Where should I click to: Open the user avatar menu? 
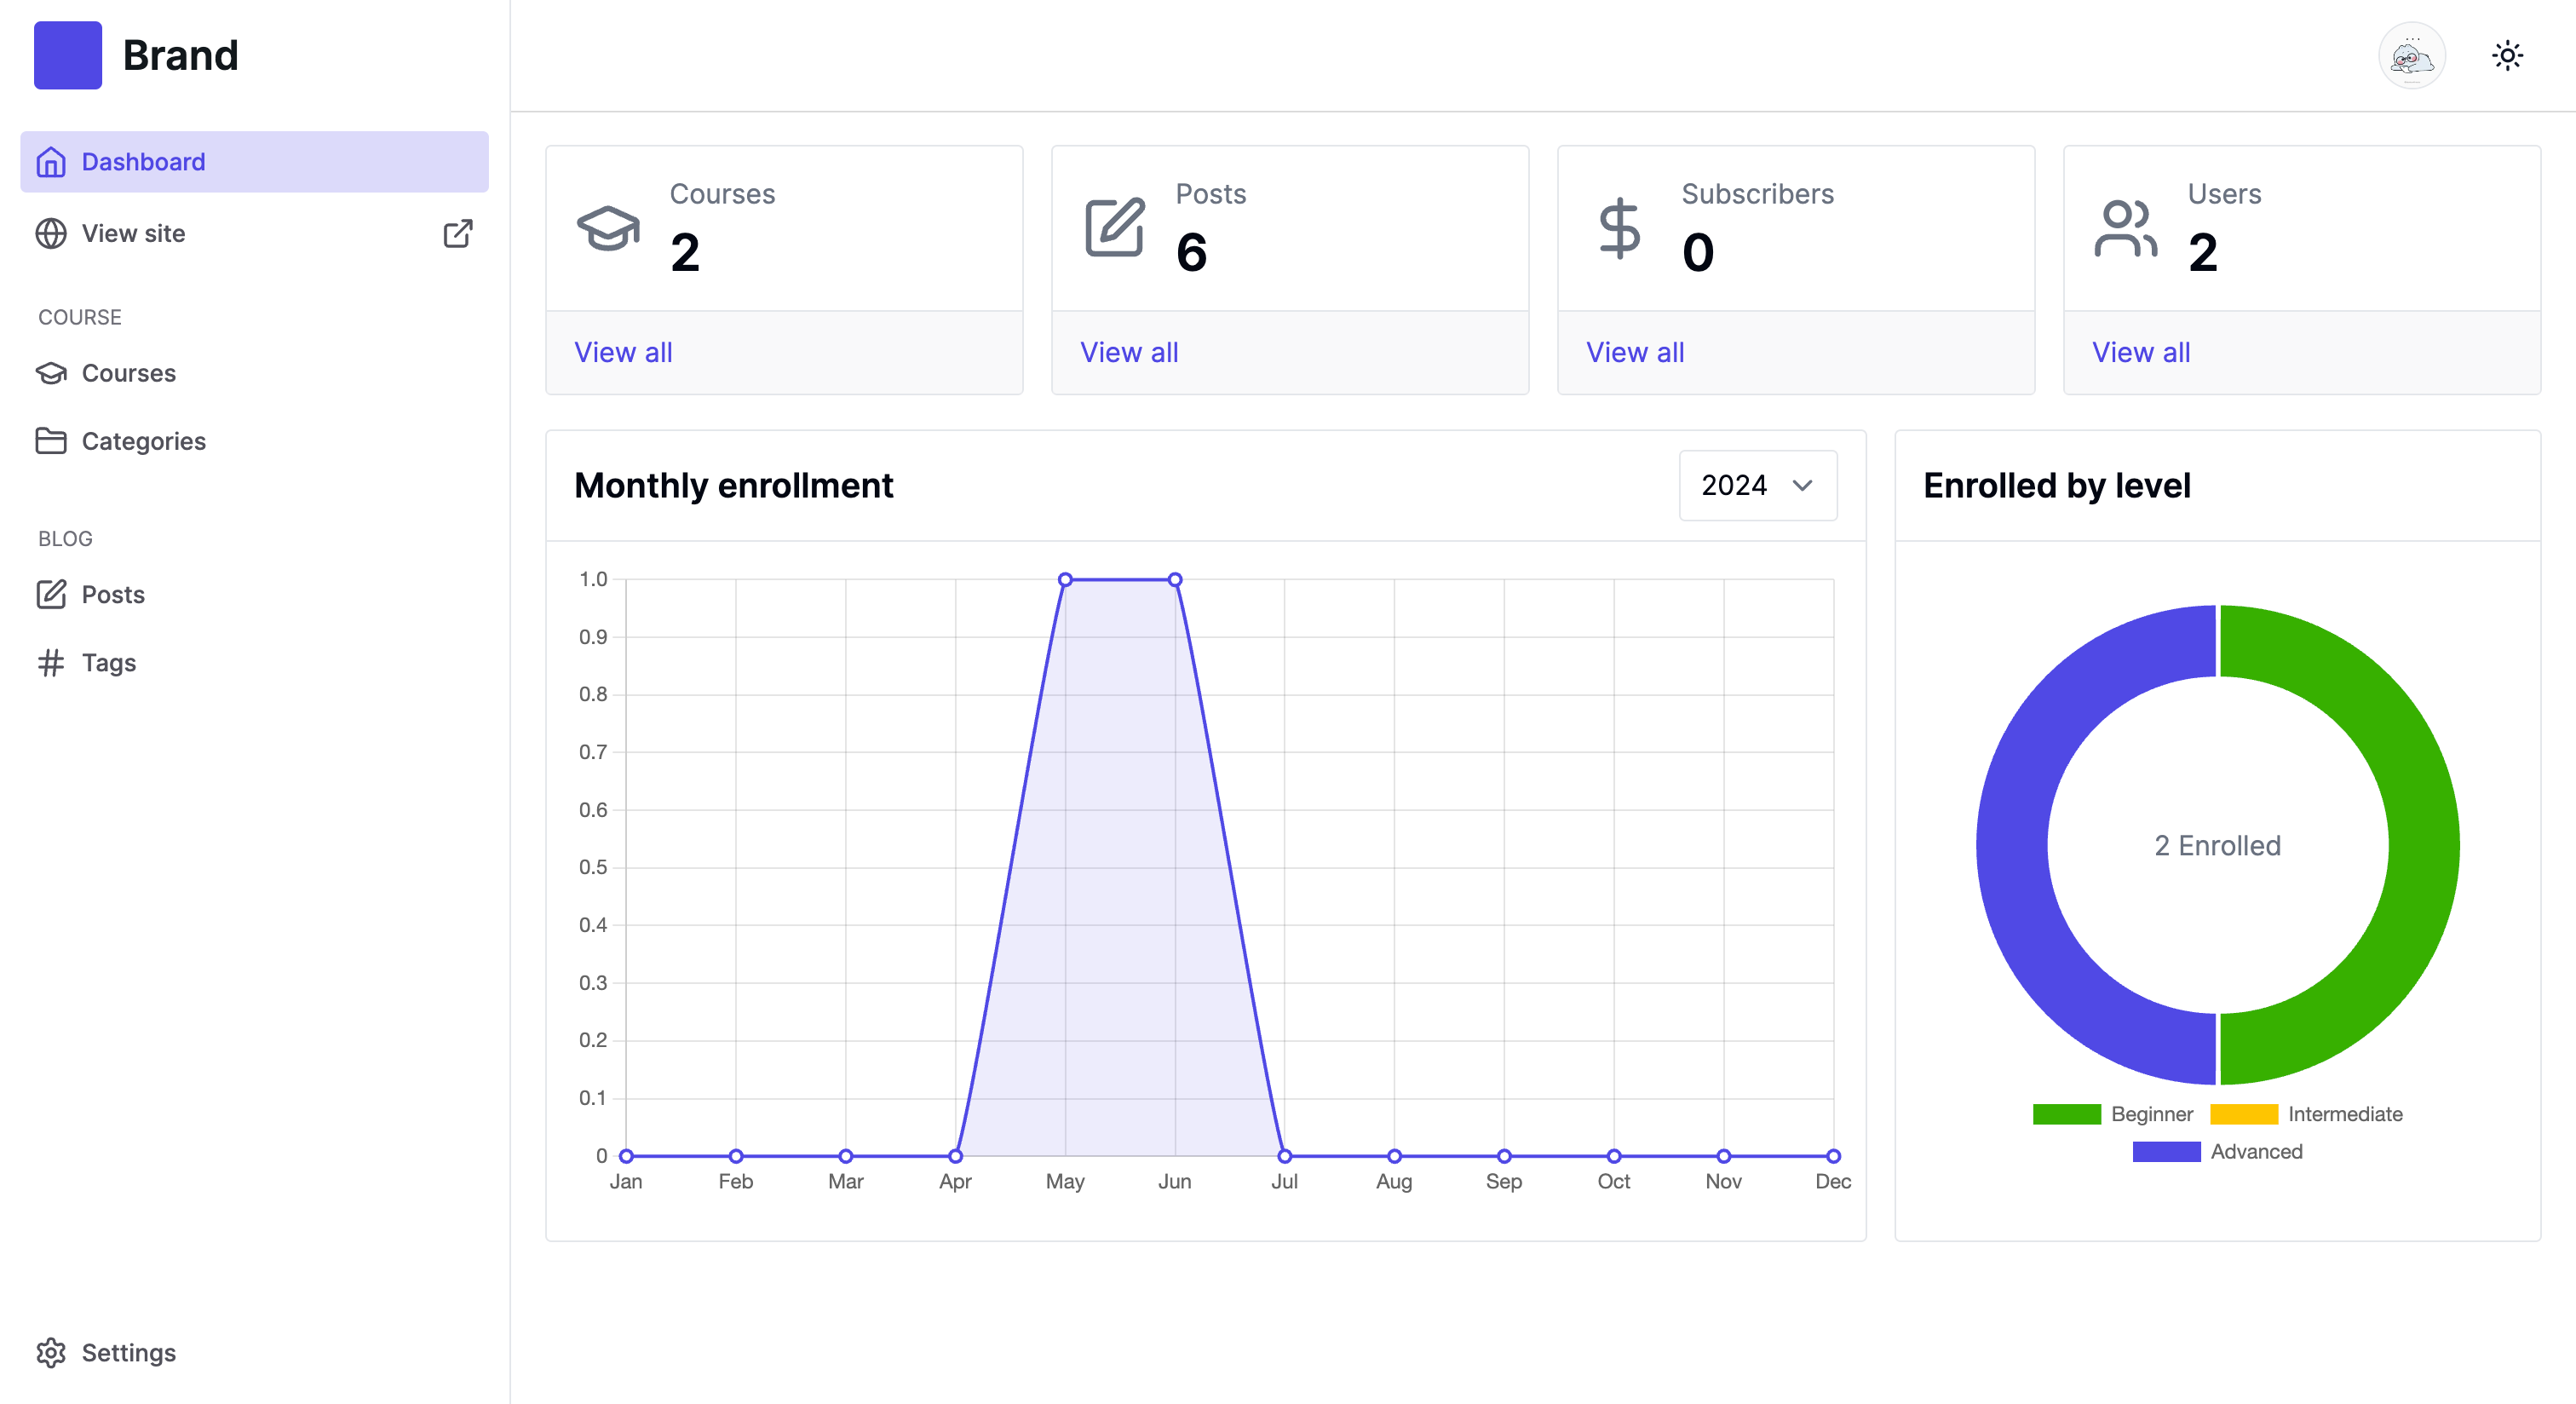(2411, 56)
